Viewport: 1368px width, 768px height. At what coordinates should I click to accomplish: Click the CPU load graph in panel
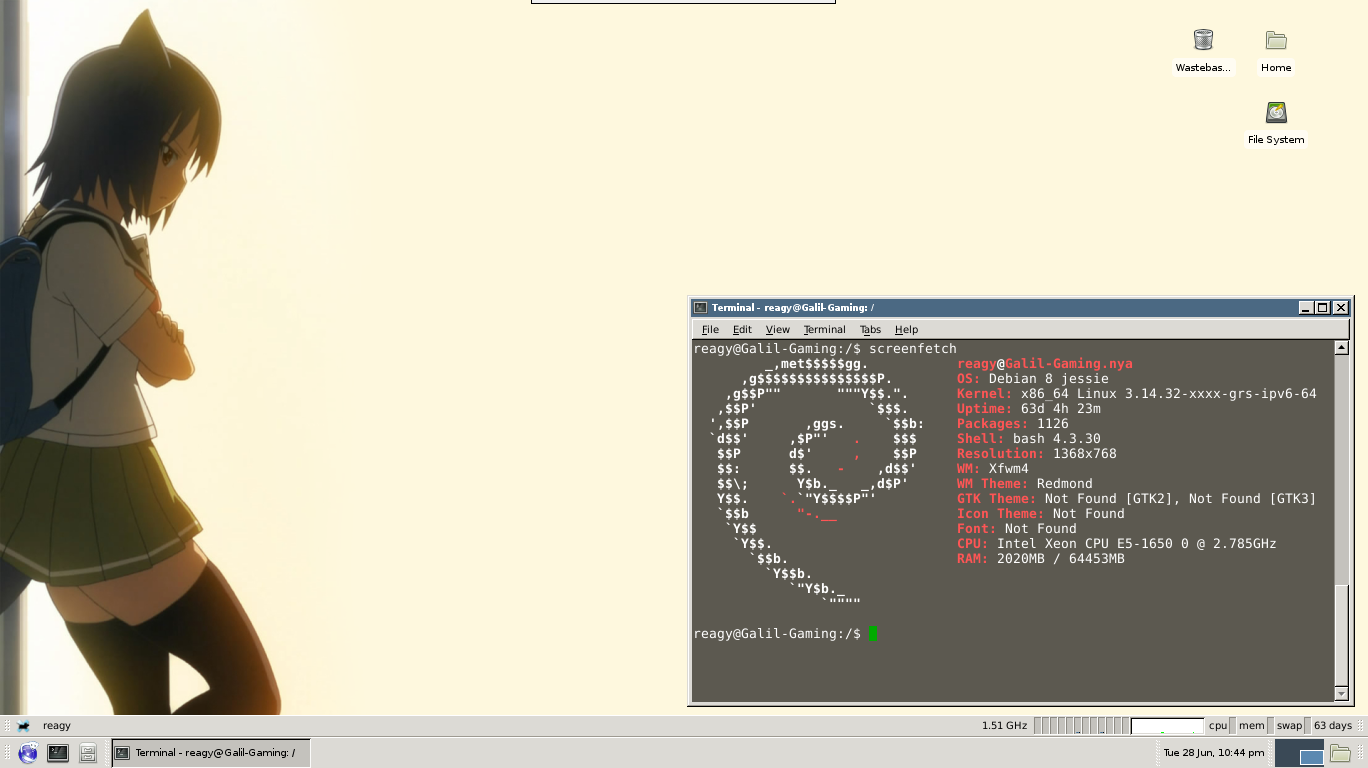click(x=1167, y=726)
